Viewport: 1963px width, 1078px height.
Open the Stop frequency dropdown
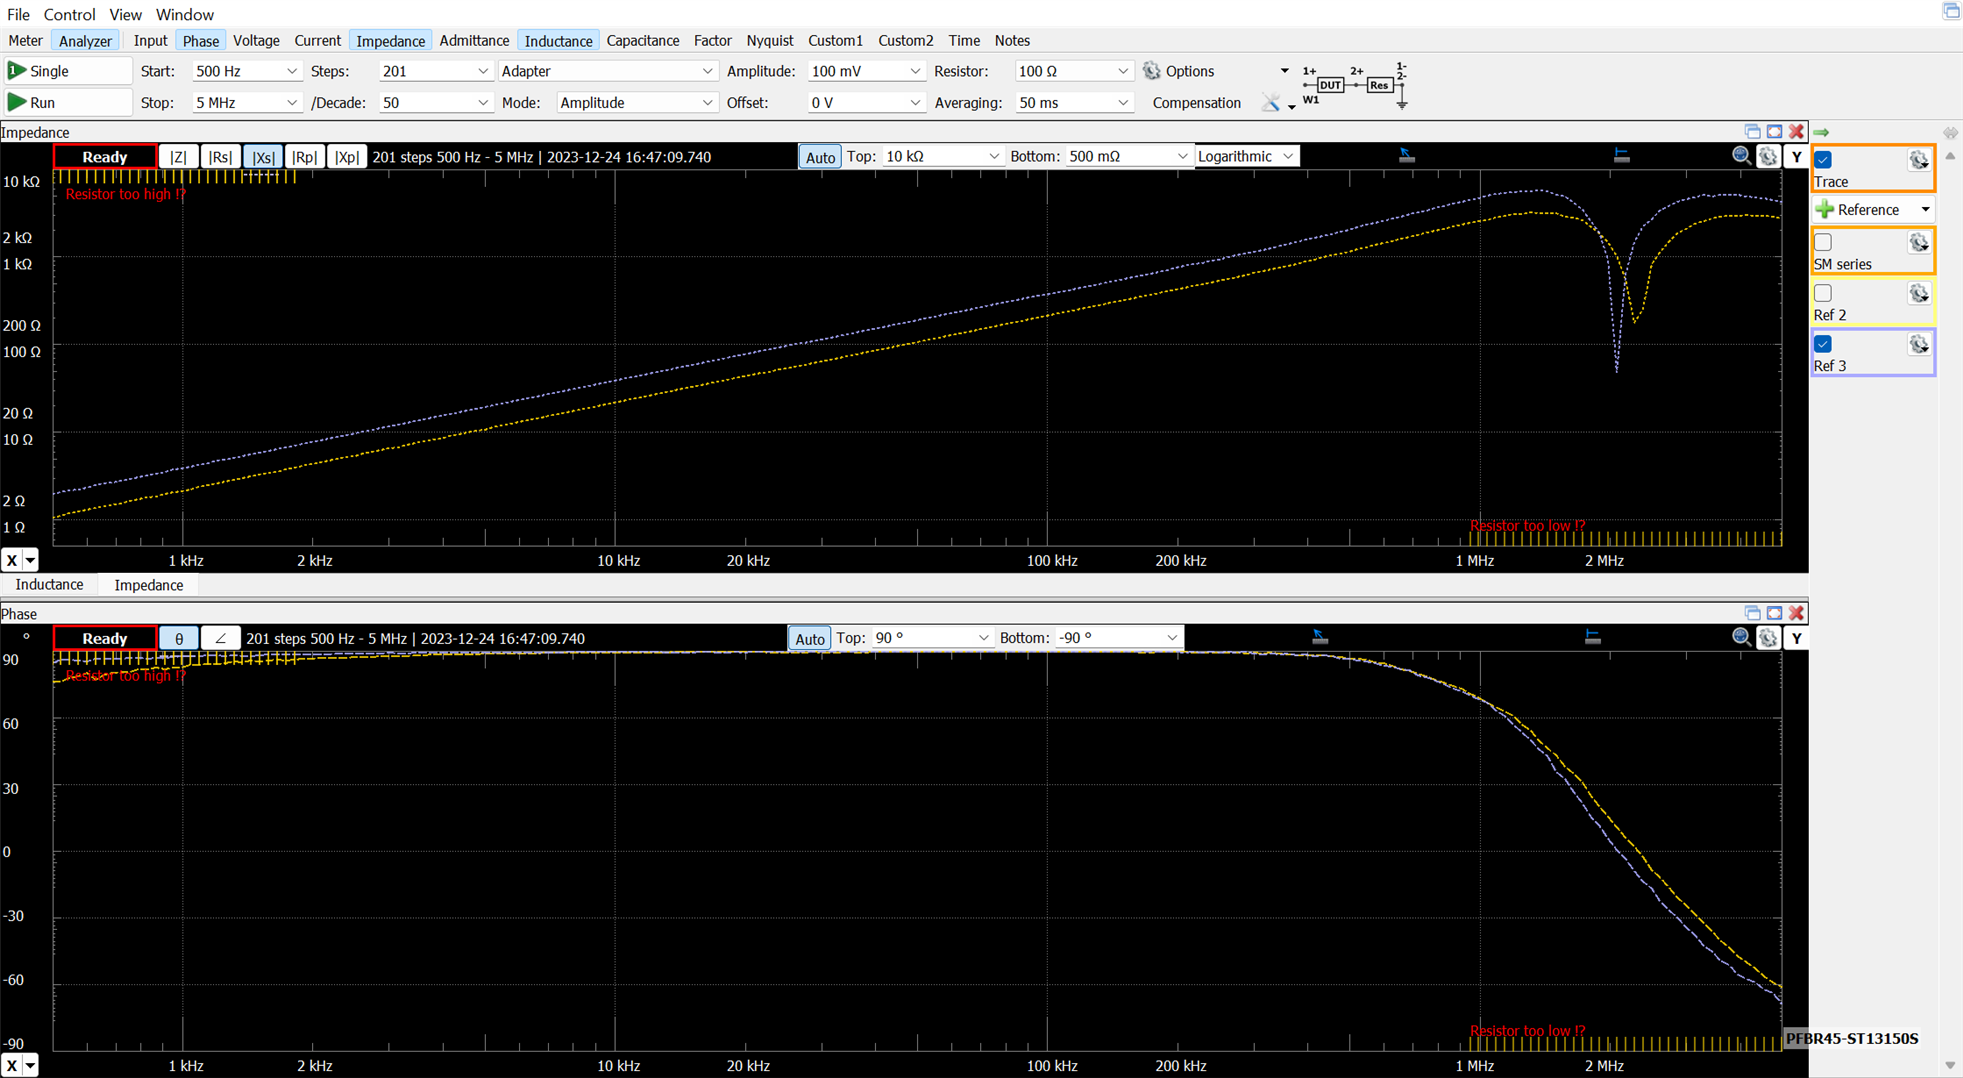coord(246,103)
